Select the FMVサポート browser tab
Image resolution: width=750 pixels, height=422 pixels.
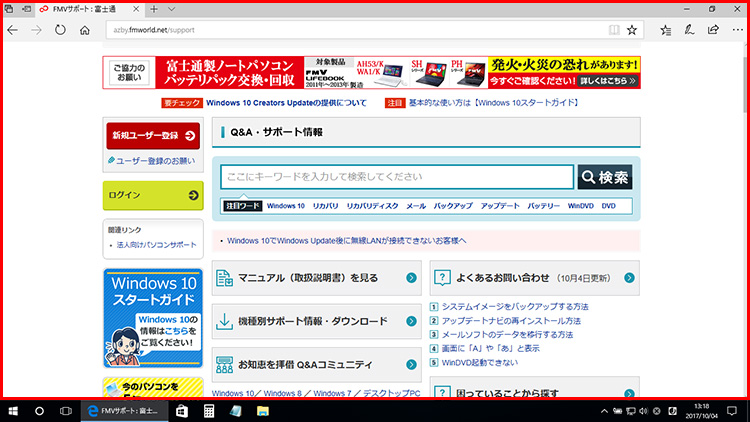point(90,9)
